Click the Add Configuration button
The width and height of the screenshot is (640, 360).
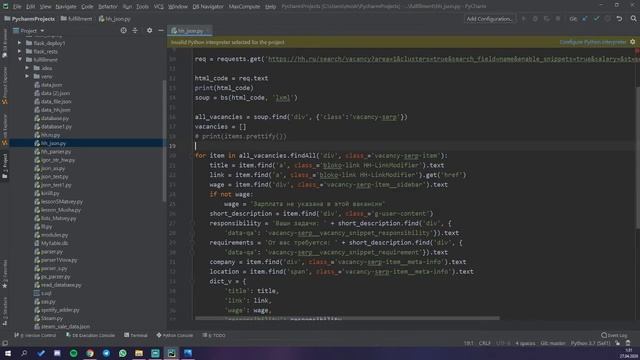tap(489, 19)
